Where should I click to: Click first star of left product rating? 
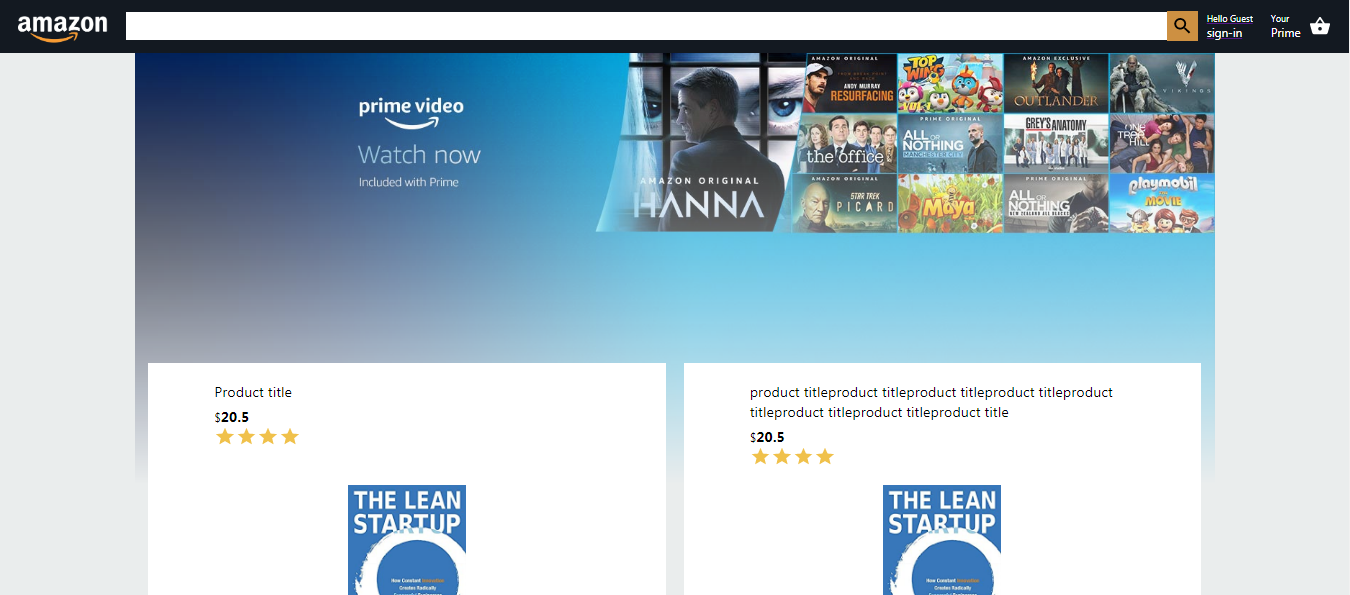[x=225, y=437]
